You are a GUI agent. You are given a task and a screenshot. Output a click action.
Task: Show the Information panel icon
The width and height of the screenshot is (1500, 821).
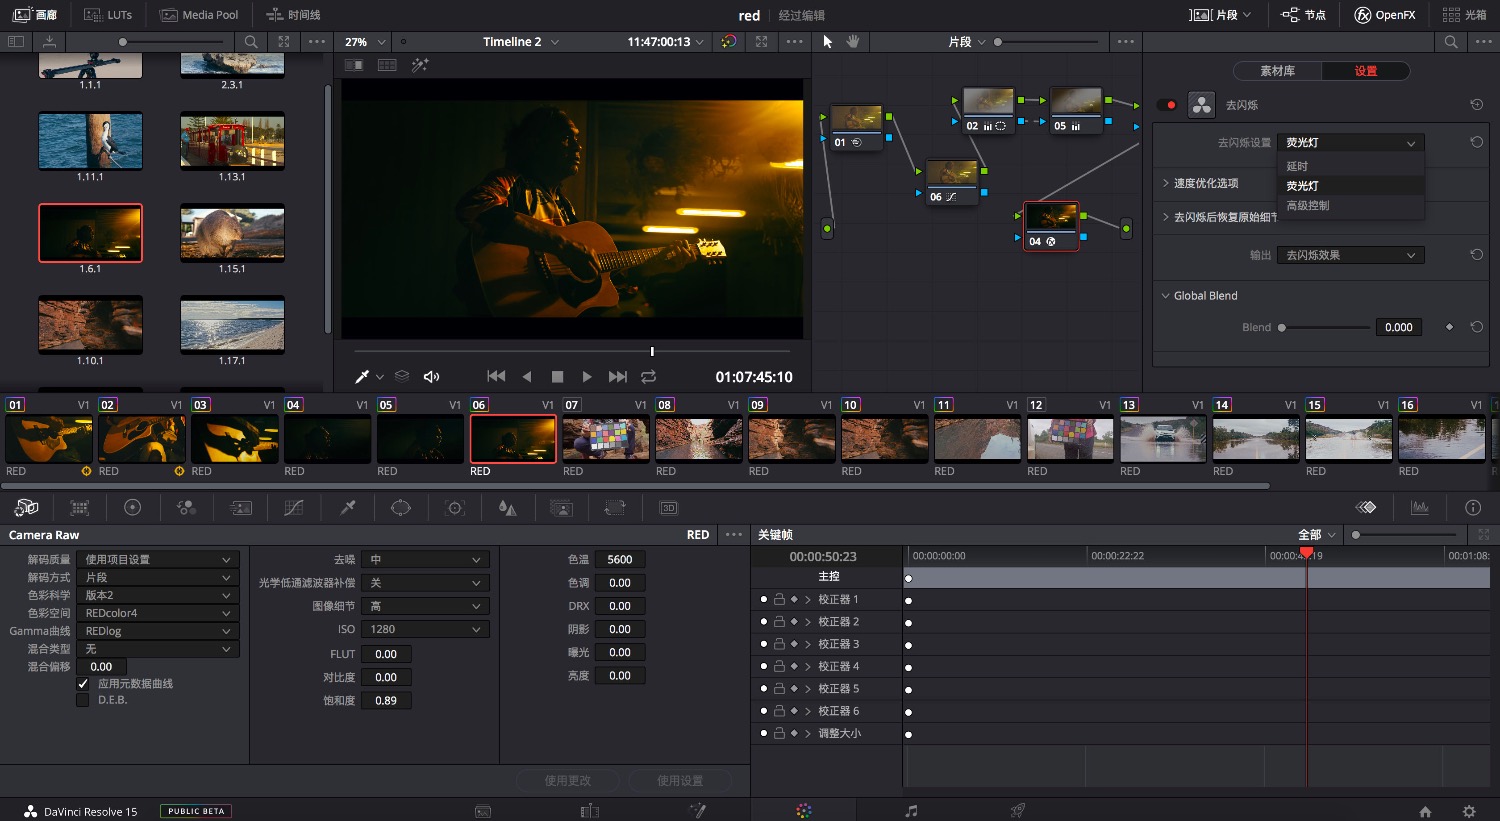(1473, 508)
